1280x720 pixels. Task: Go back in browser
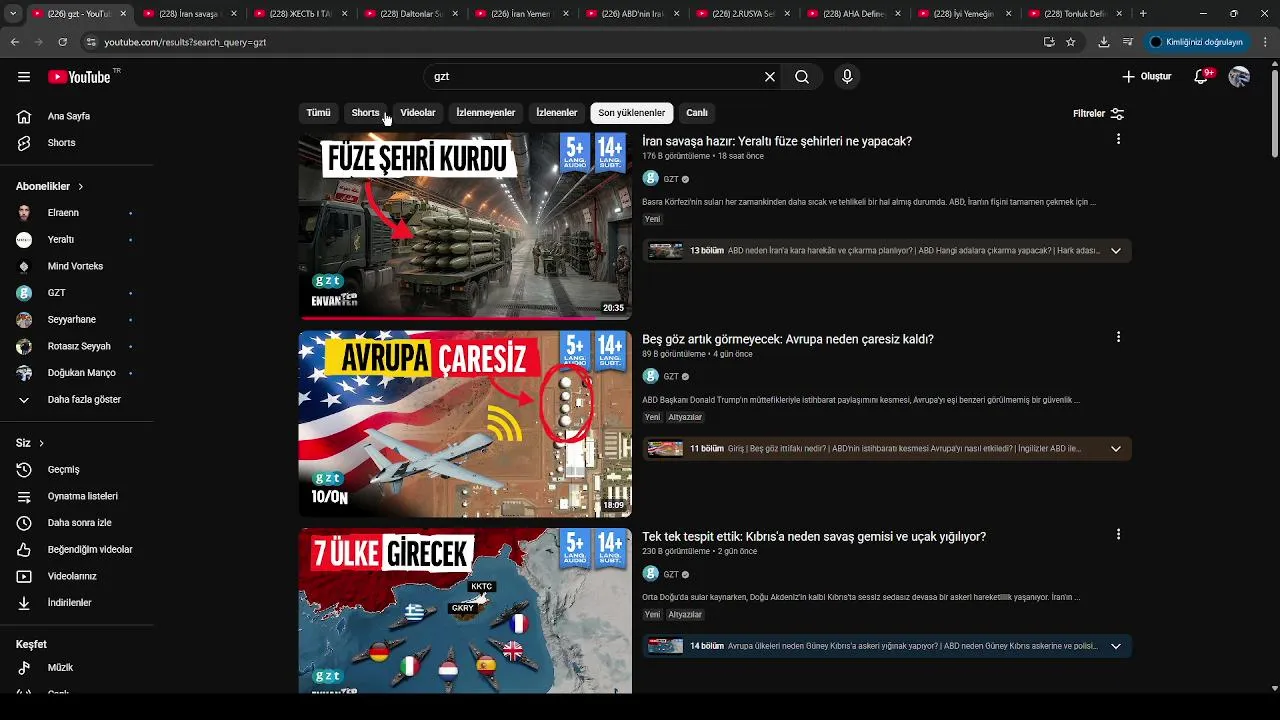pyautogui.click(x=14, y=42)
